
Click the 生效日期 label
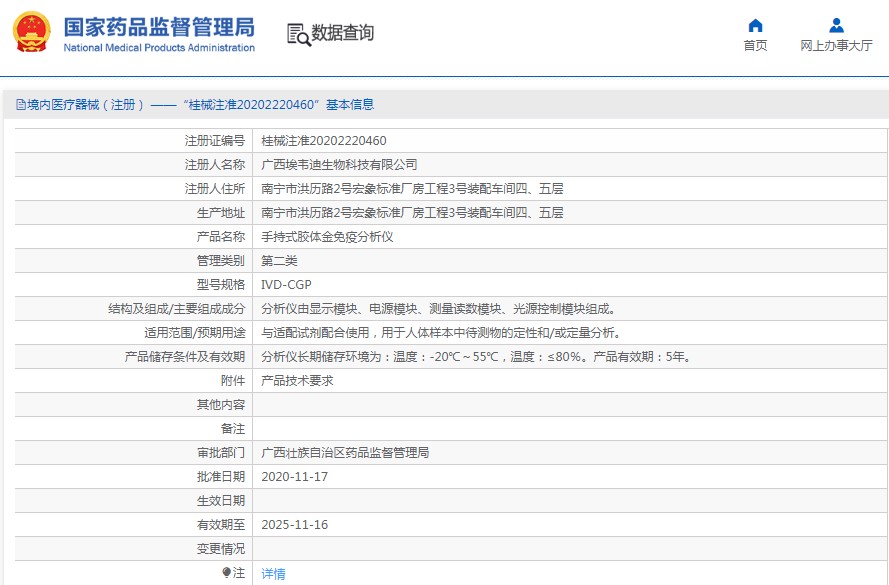click(x=221, y=501)
